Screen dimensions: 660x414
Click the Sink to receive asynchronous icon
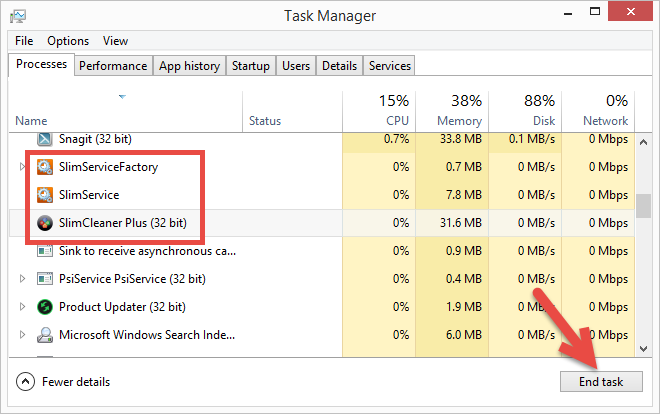(45, 251)
